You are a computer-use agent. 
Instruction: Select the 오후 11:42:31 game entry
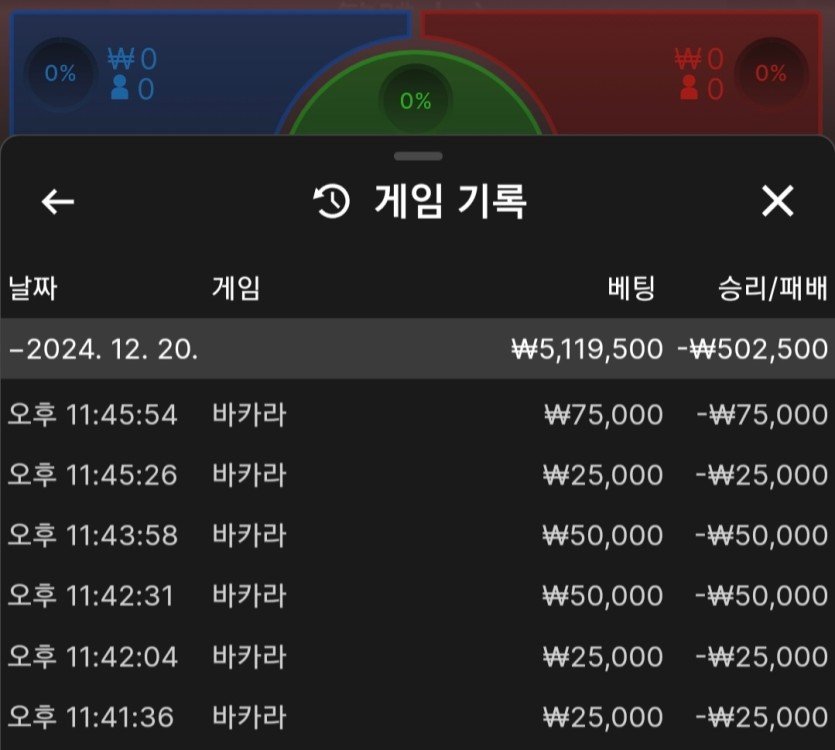pyautogui.click(x=418, y=596)
